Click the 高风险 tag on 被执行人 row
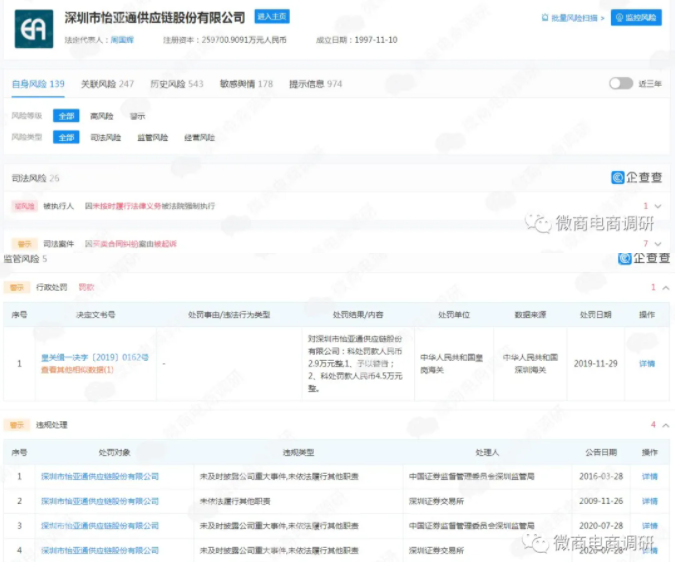The width and height of the screenshot is (675, 562). pos(25,206)
